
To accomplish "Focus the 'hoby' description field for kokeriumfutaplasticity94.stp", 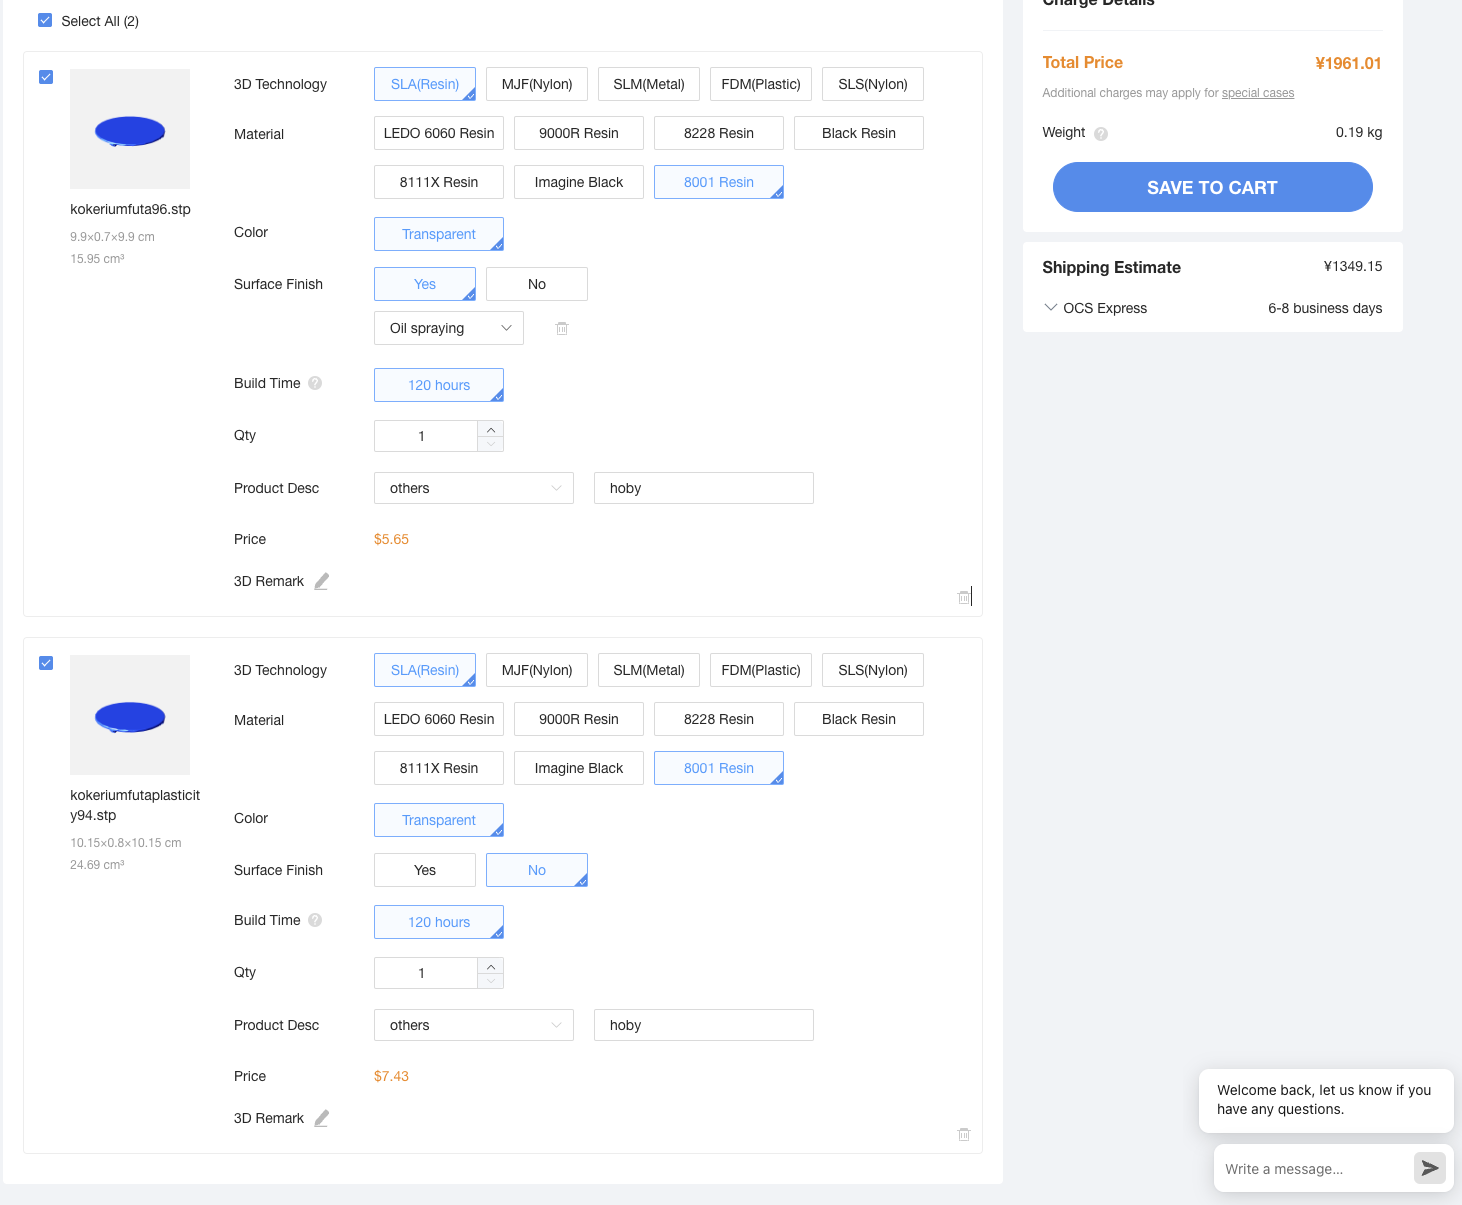I will (x=704, y=1025).
